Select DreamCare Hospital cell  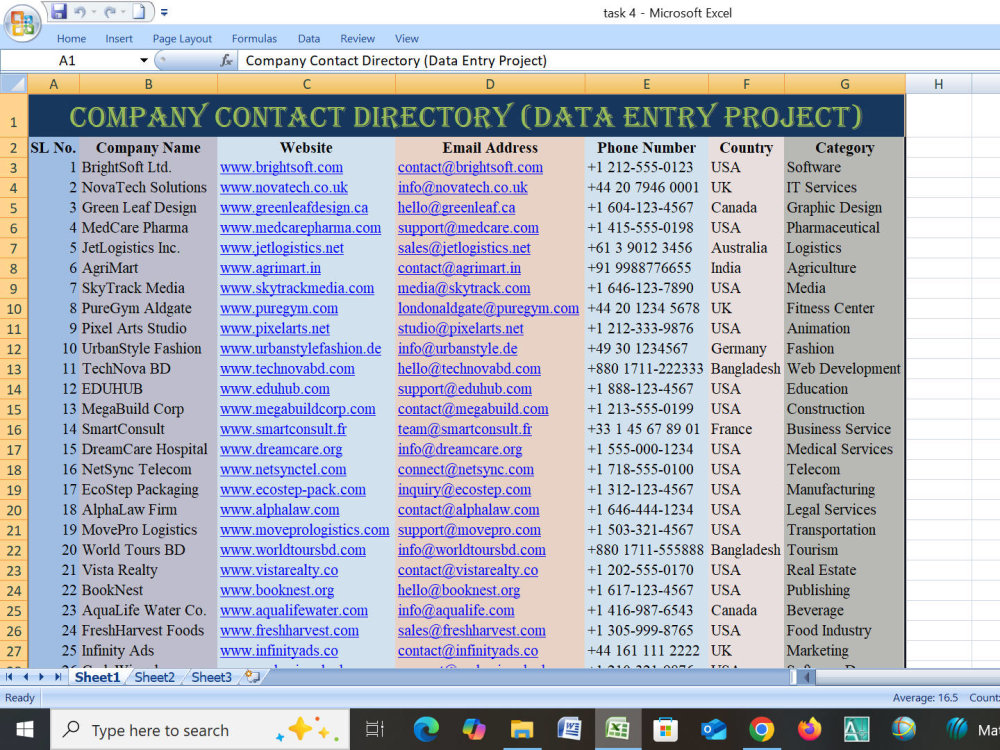(148, 450)
